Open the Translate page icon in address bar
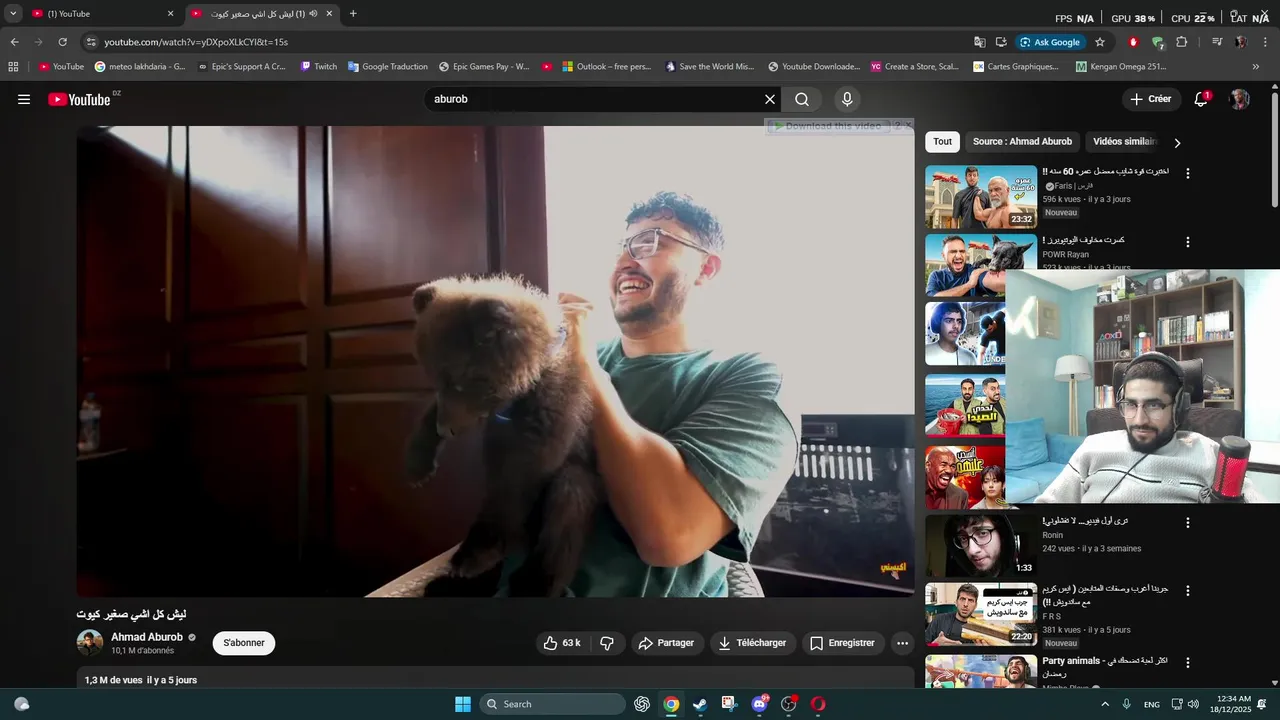Image resolution: width=1280 pixels, height=720 pixels. [x=980, y=42]
